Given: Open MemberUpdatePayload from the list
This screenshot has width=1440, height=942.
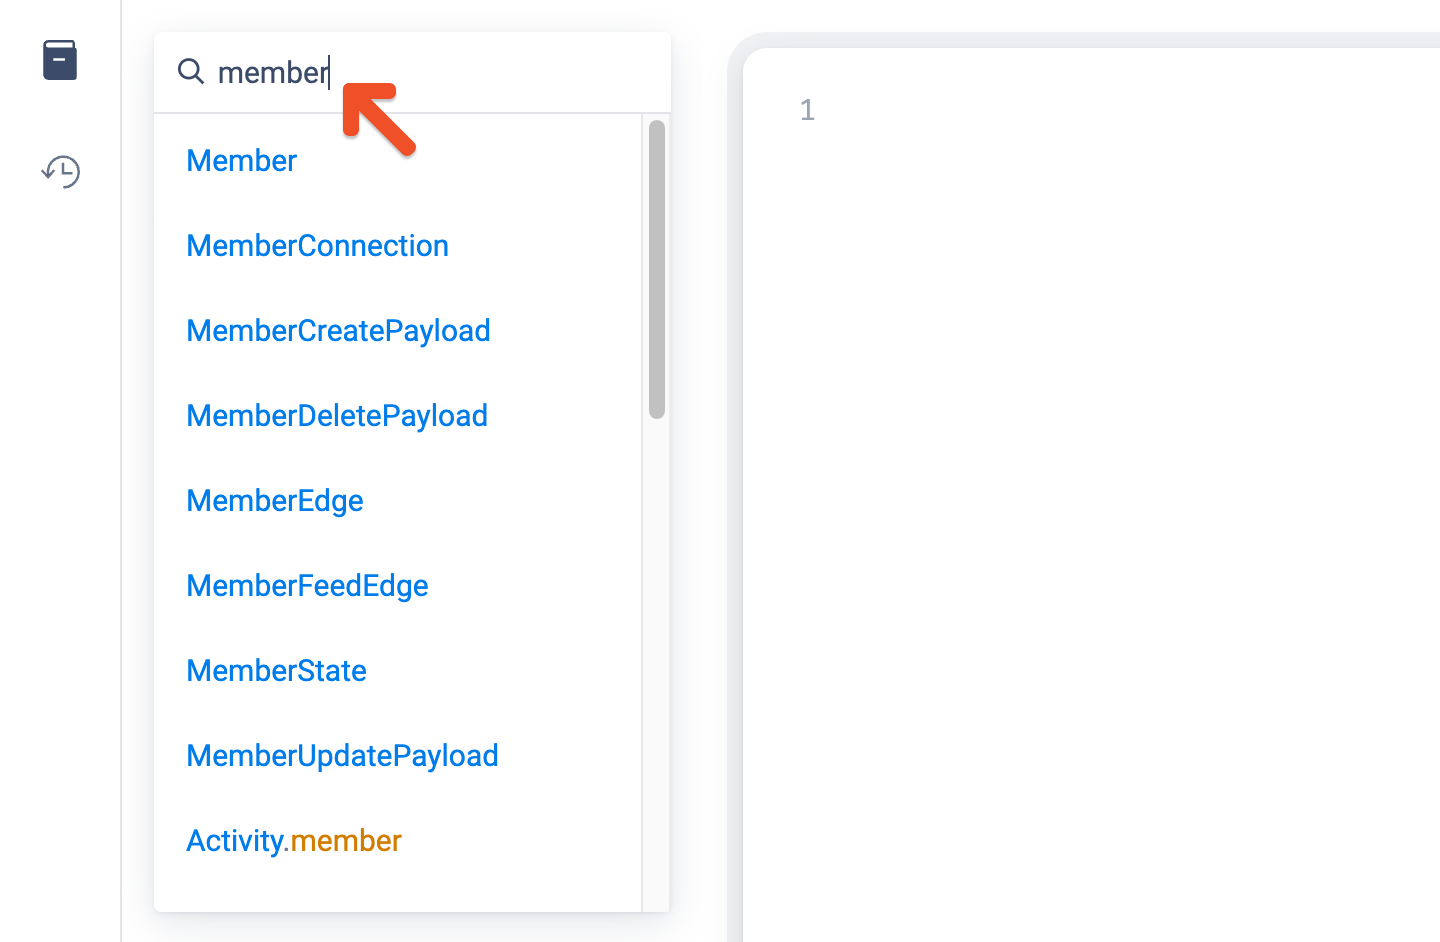Looking at the screenshot, I should point(342,756).
